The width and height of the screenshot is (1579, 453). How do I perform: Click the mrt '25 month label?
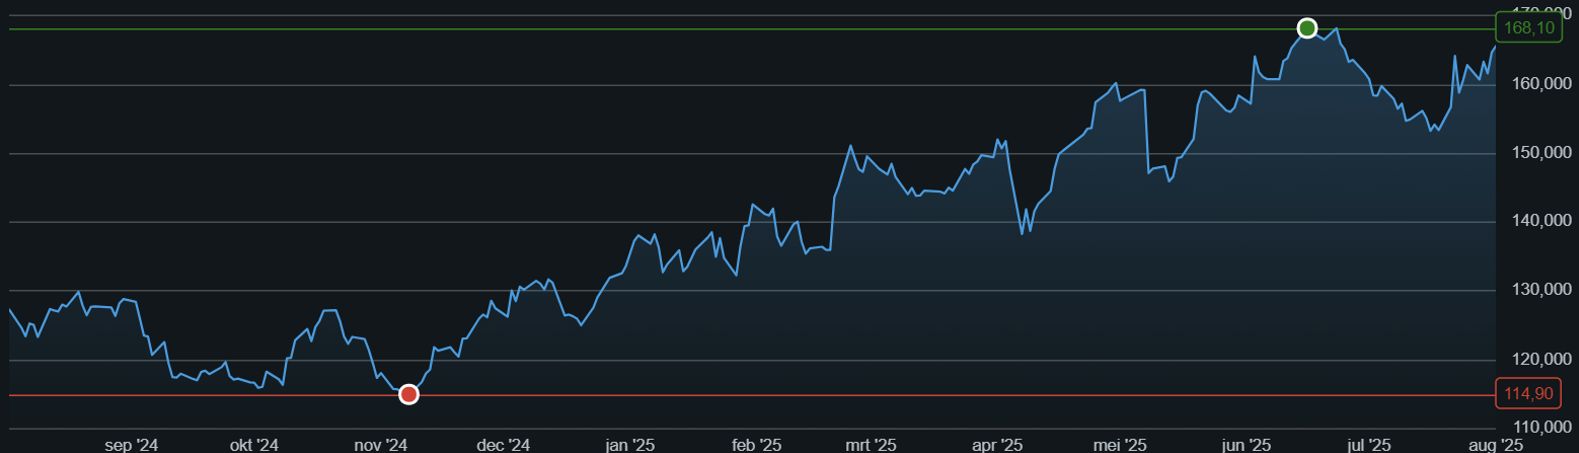tap(871, 445)
